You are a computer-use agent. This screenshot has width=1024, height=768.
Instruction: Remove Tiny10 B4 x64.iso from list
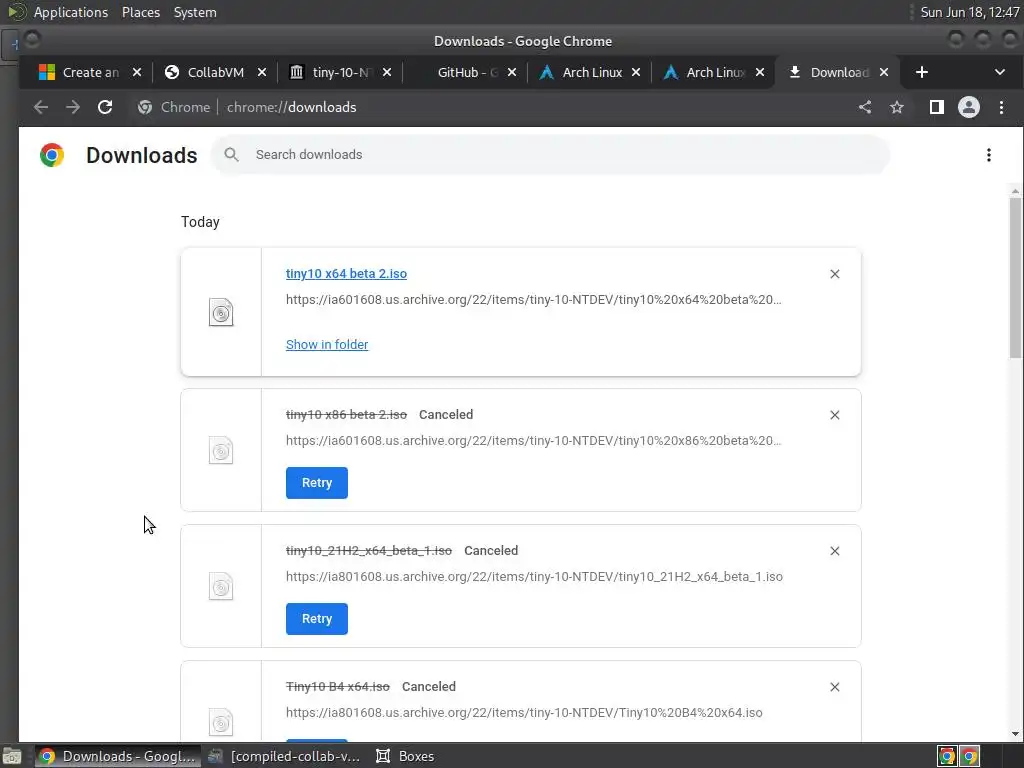point(835,687)
